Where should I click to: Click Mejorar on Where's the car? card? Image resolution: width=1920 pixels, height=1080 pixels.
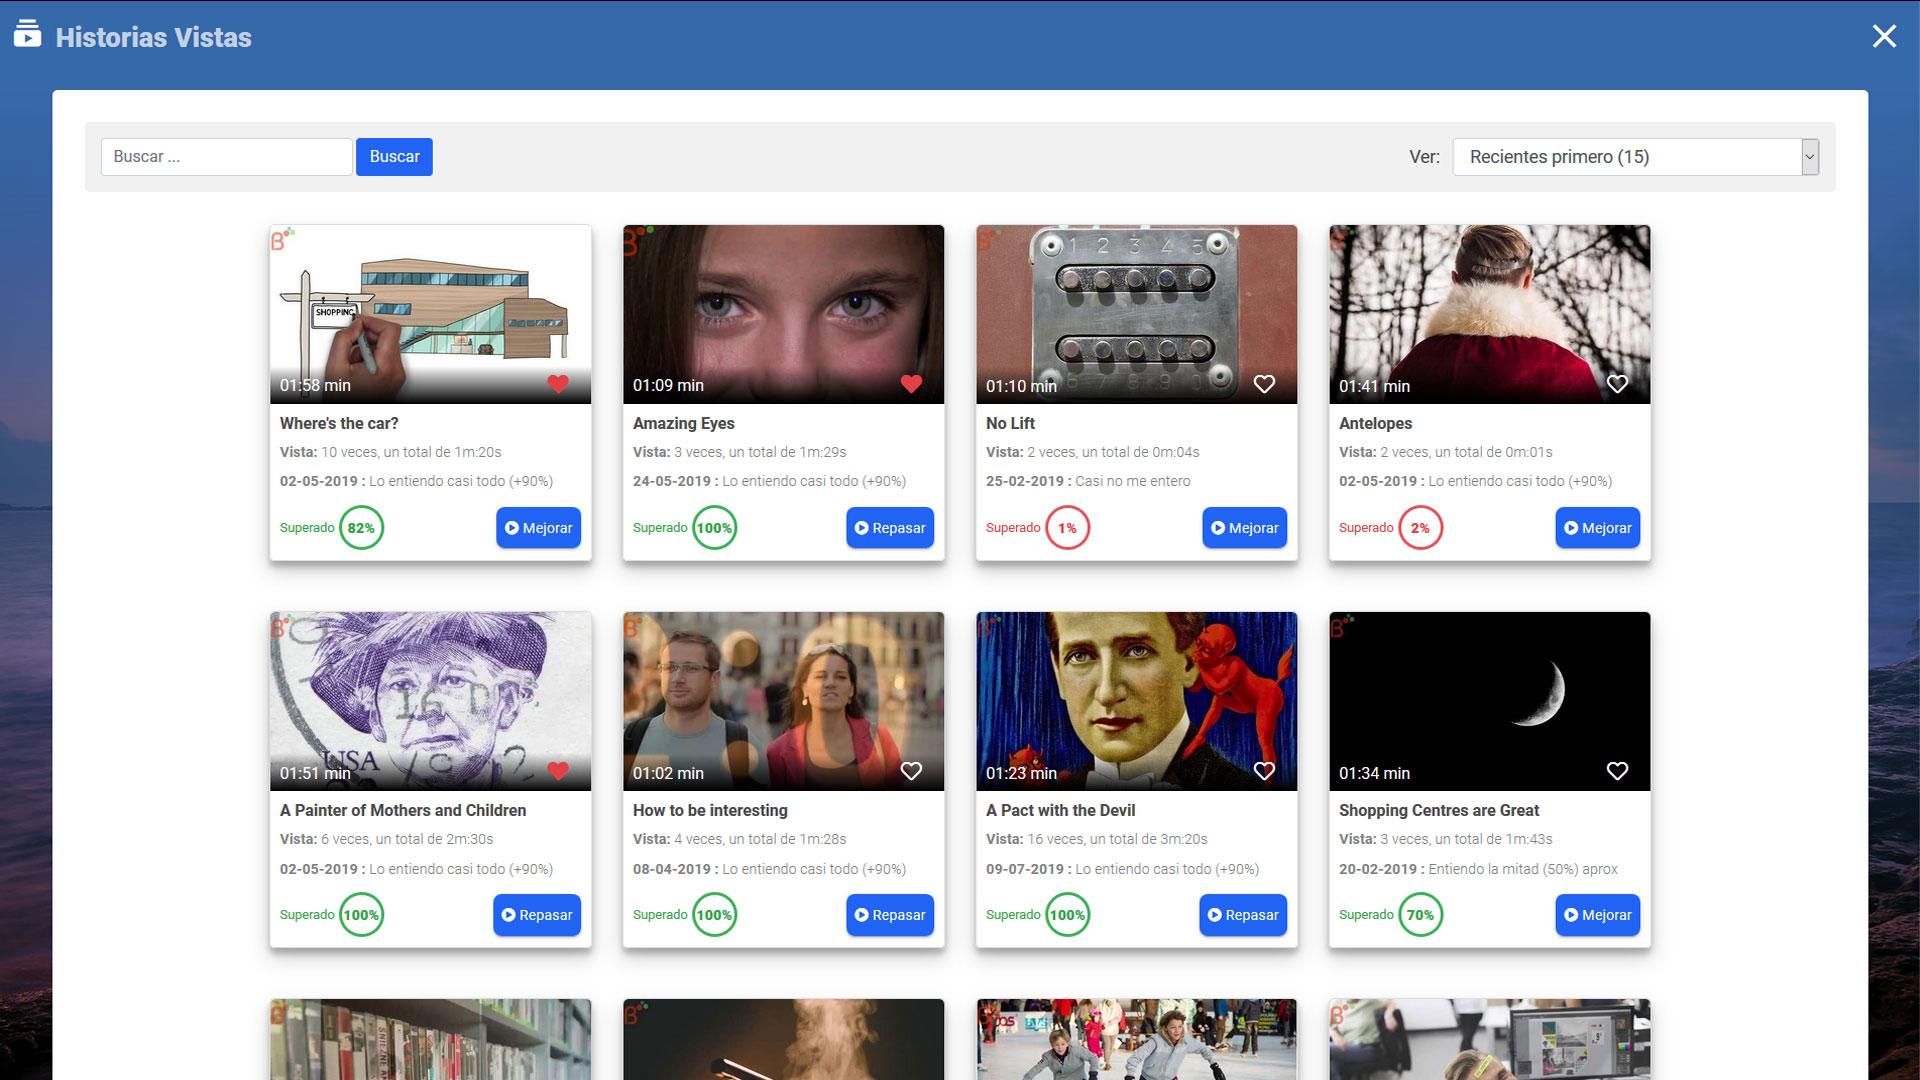[x=538, y=528]
